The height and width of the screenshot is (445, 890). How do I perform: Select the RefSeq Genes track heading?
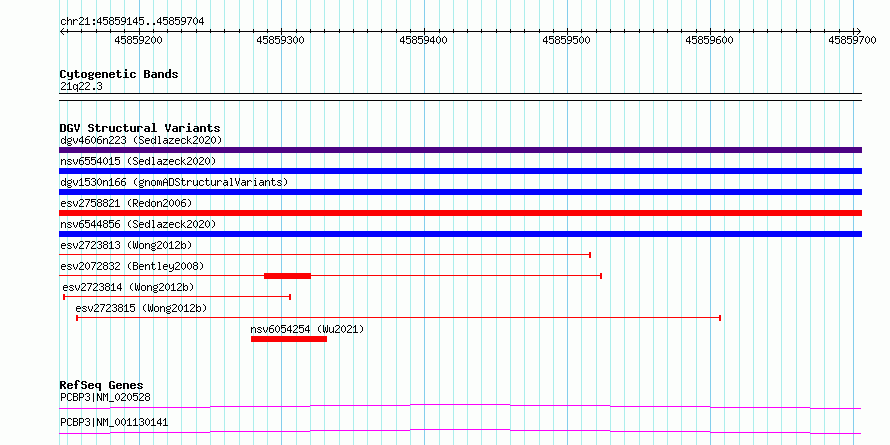[x=102, y=386]
